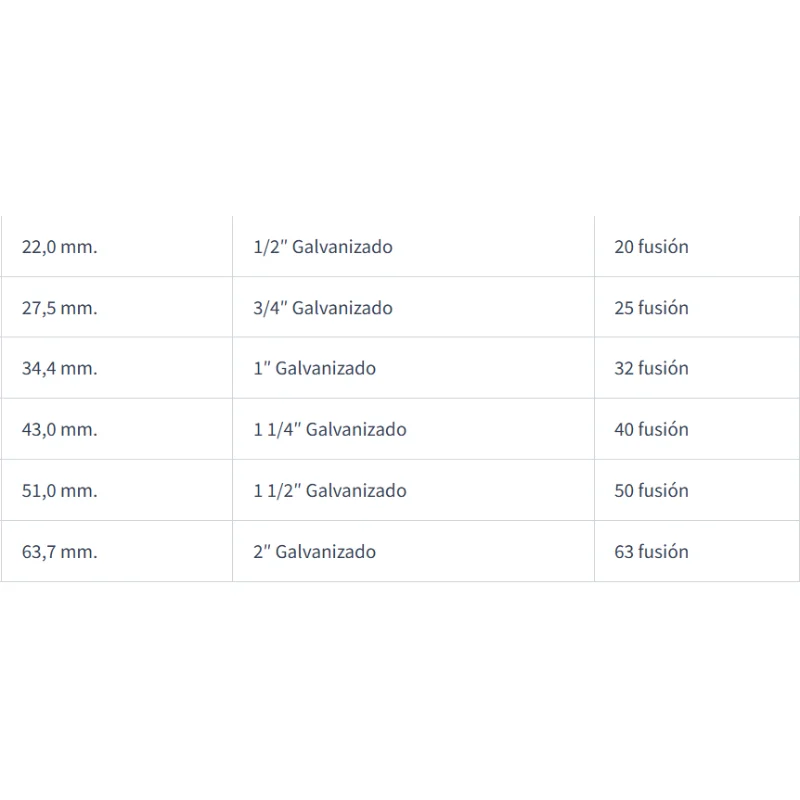Viewport: 800px width, 800px height.
Task: Click the word fusión in the bottom row
Action: [x=663, y=551]
